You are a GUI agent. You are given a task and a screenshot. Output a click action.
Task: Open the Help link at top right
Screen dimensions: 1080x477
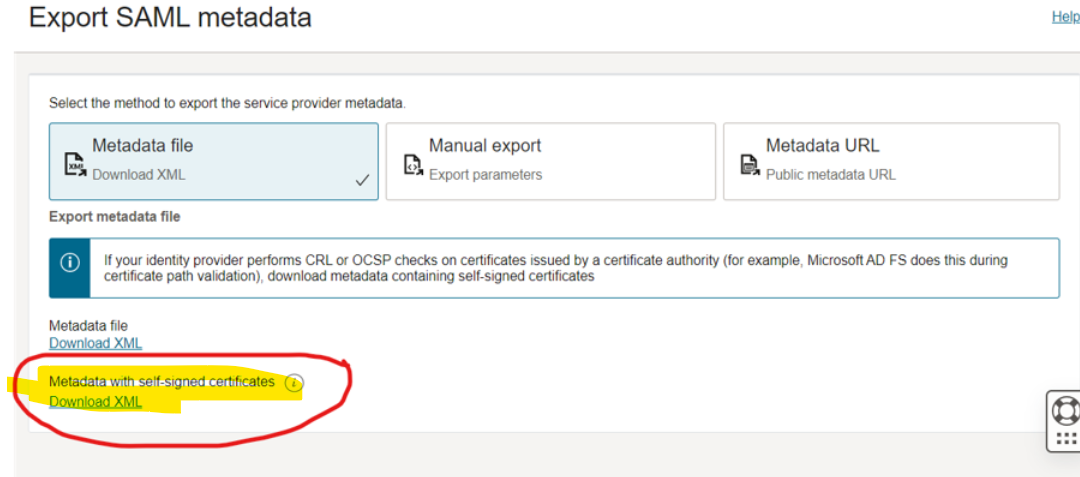(x=1065, y=17)
